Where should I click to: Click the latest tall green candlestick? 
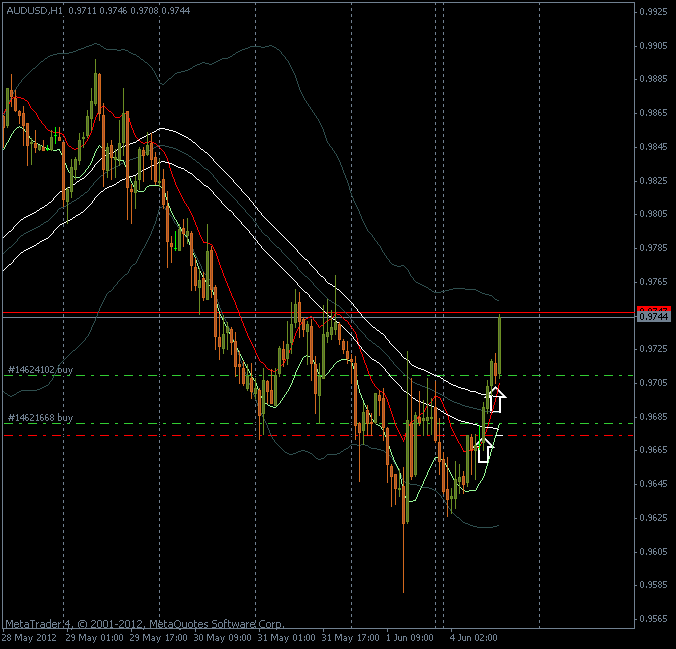[500, 345]
